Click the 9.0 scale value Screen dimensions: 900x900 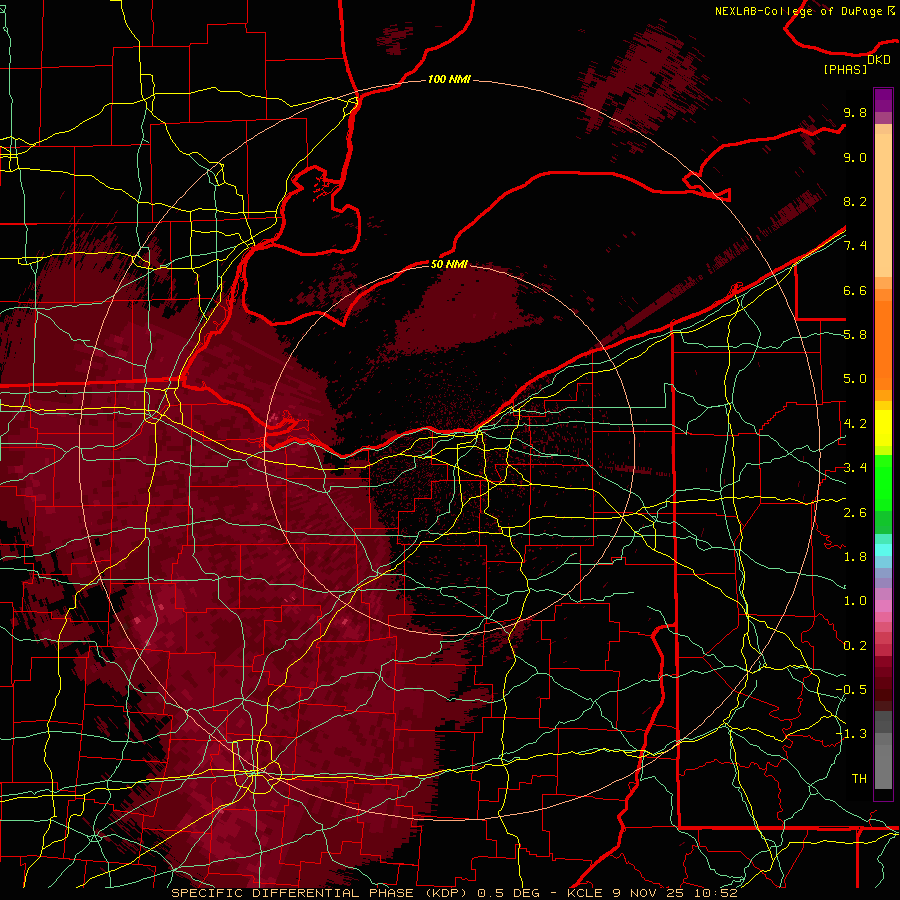(855, 157)
